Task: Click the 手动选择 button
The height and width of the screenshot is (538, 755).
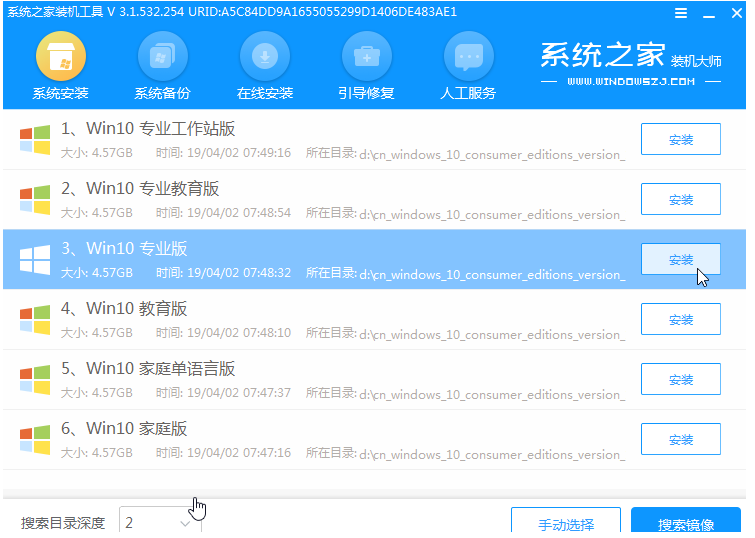Action: coord(566,523)
